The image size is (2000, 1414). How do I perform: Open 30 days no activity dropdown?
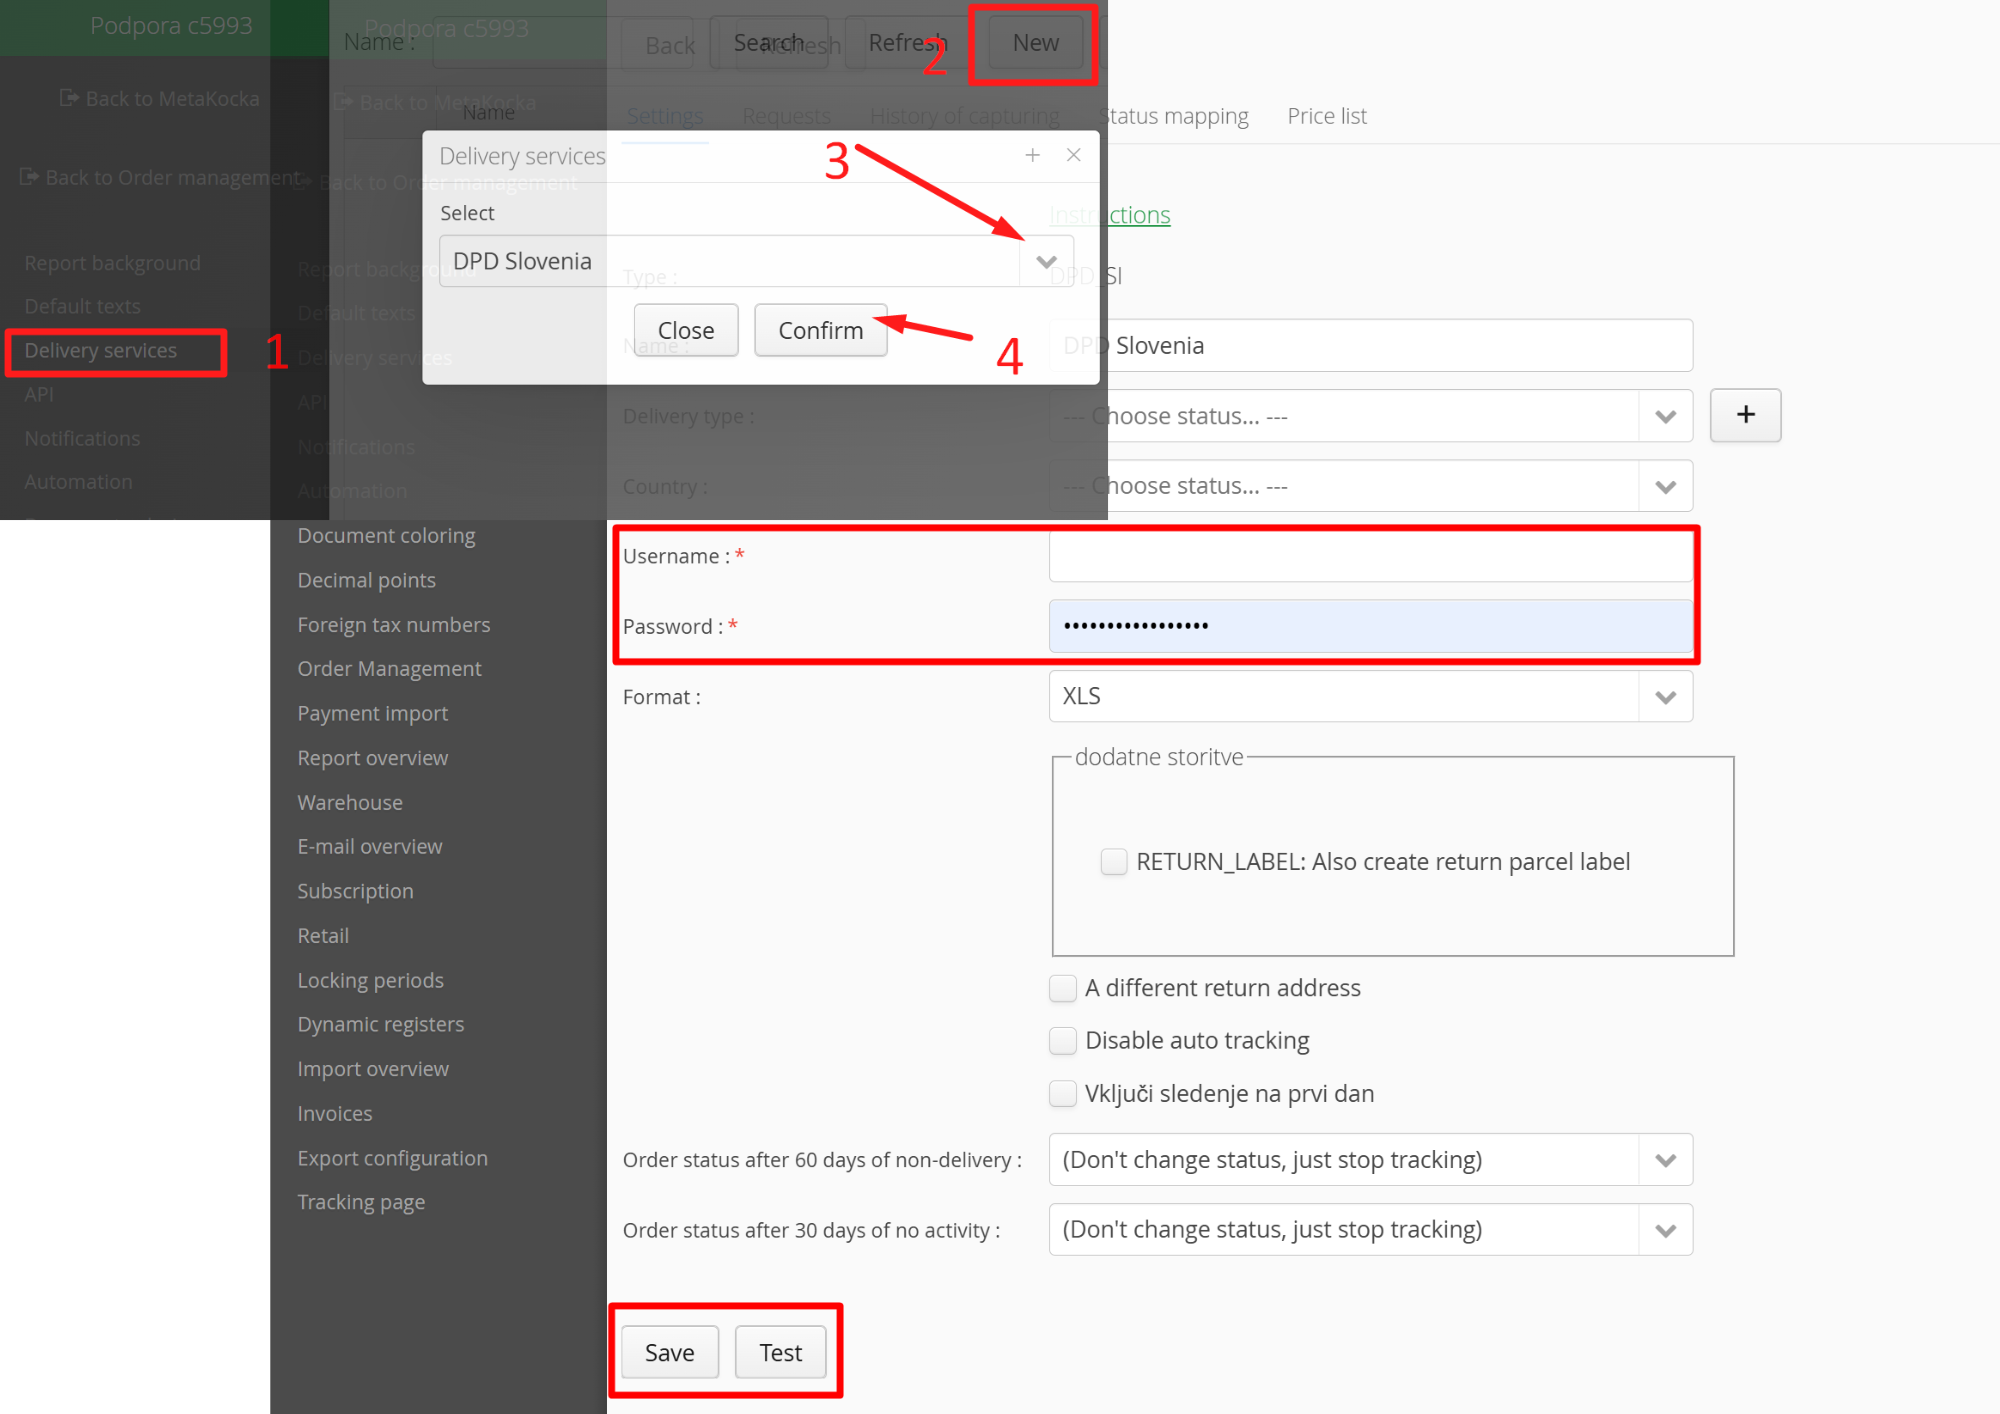pyautogui.click(x=1665, y=1230)
